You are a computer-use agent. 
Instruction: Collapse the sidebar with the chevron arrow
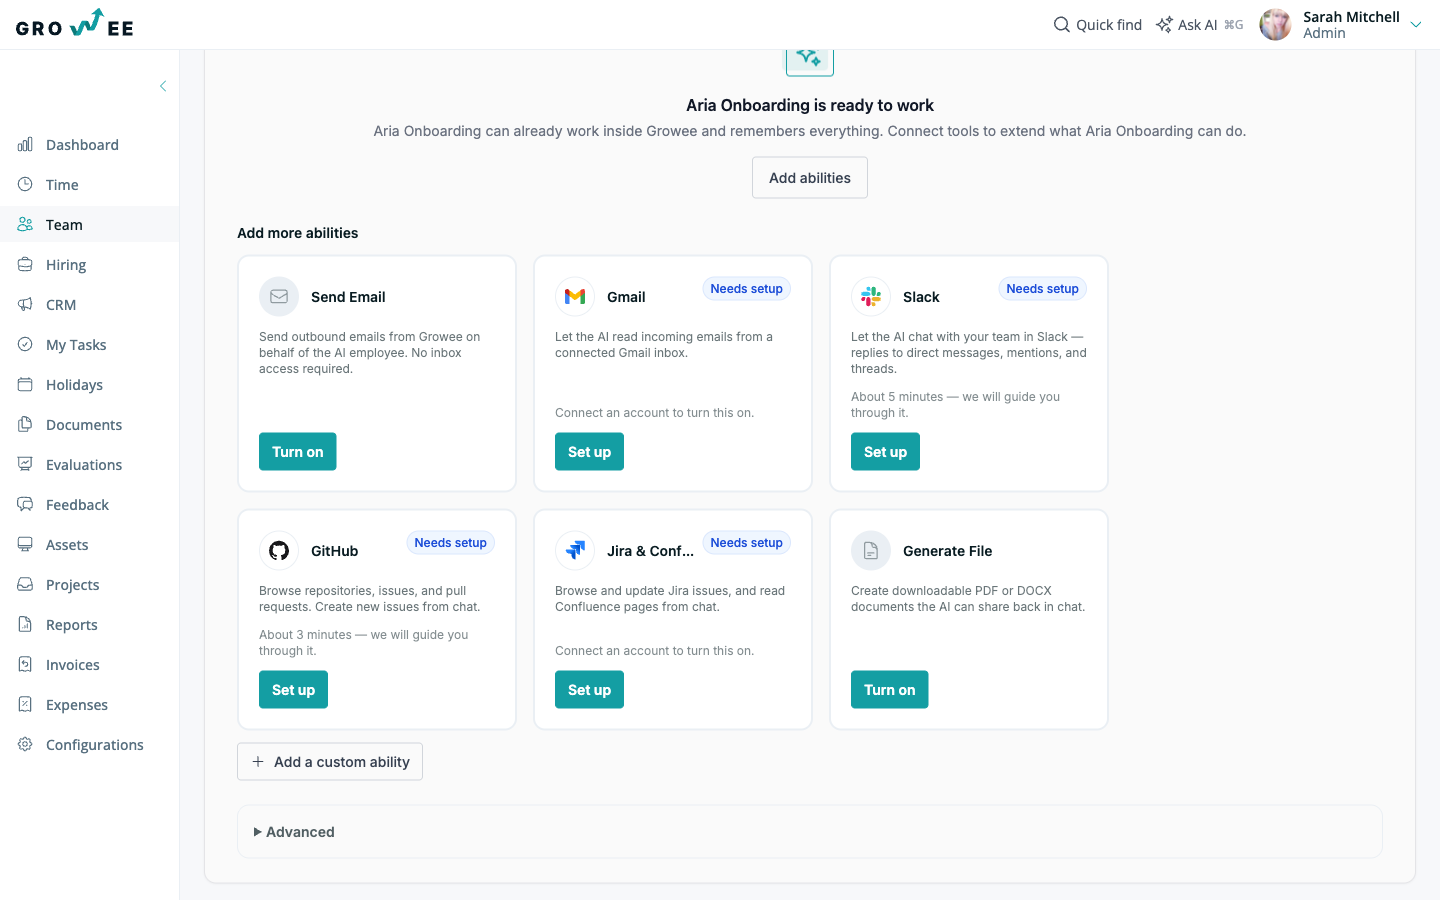pos(163,86)
